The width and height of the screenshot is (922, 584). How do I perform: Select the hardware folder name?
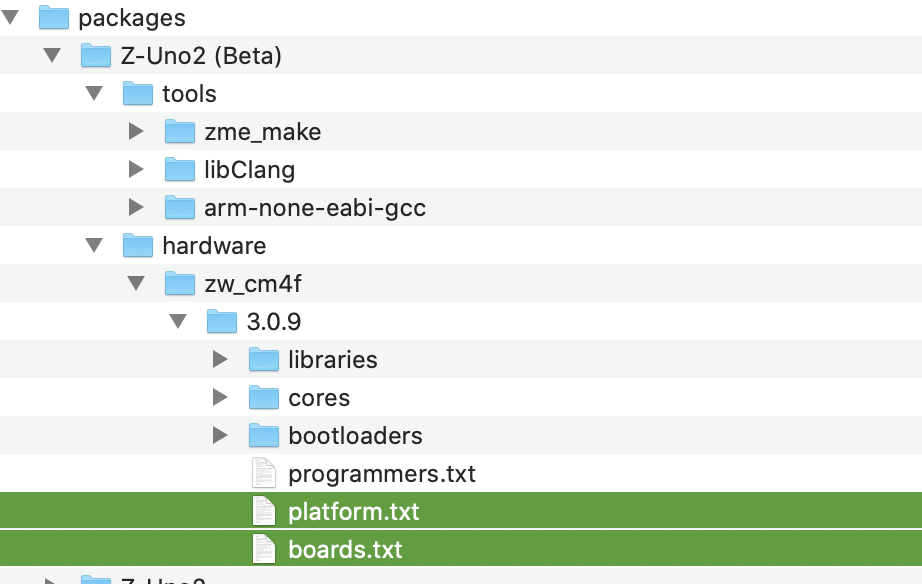(214, 245)
